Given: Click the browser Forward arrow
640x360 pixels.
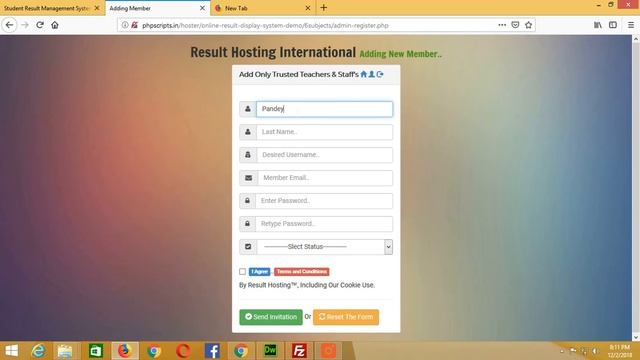Looking at the screenshot, I should tap(25, 25).
